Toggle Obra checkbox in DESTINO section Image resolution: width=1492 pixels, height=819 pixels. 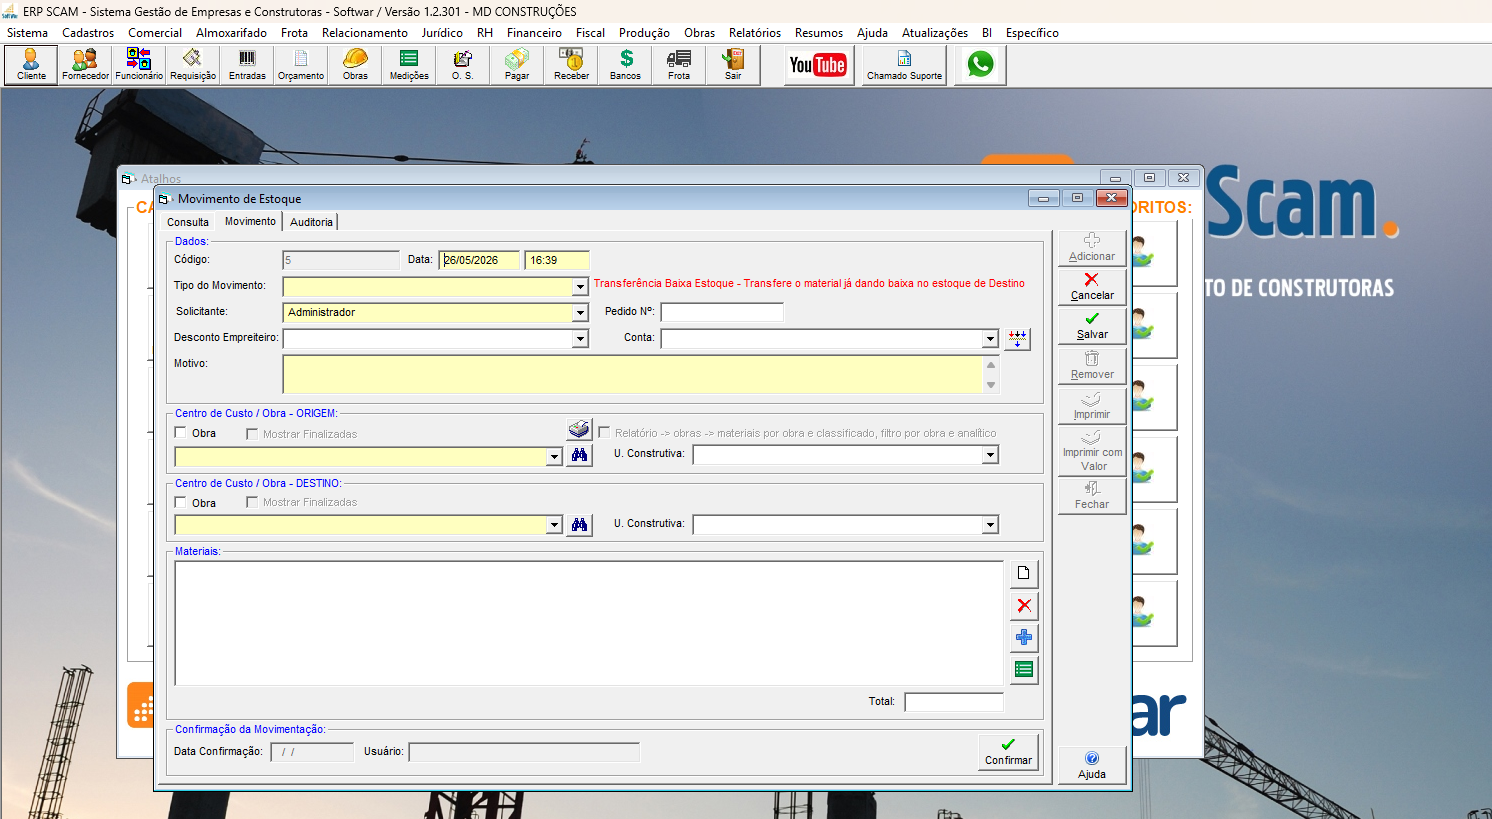pos(181,503)
